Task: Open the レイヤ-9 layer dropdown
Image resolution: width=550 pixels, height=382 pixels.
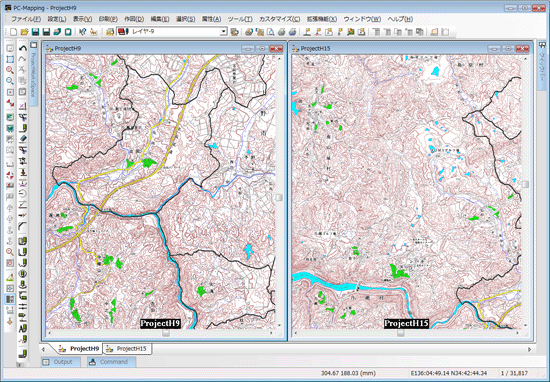Action: coord(224,32)
